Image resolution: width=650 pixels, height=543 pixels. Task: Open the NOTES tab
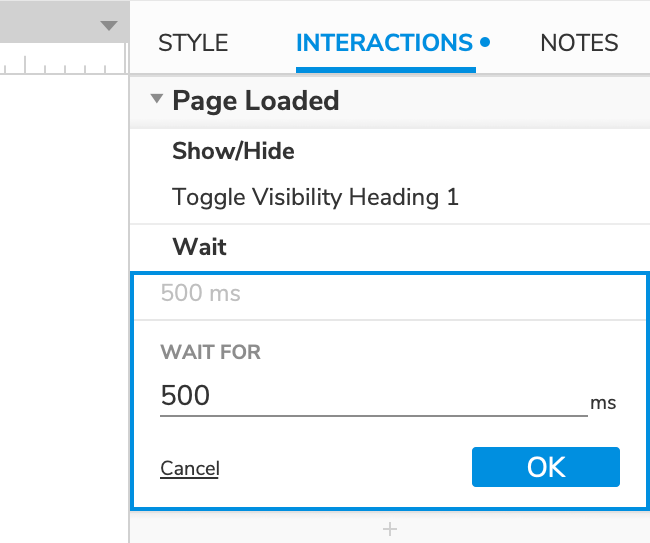tap(579, 43)
